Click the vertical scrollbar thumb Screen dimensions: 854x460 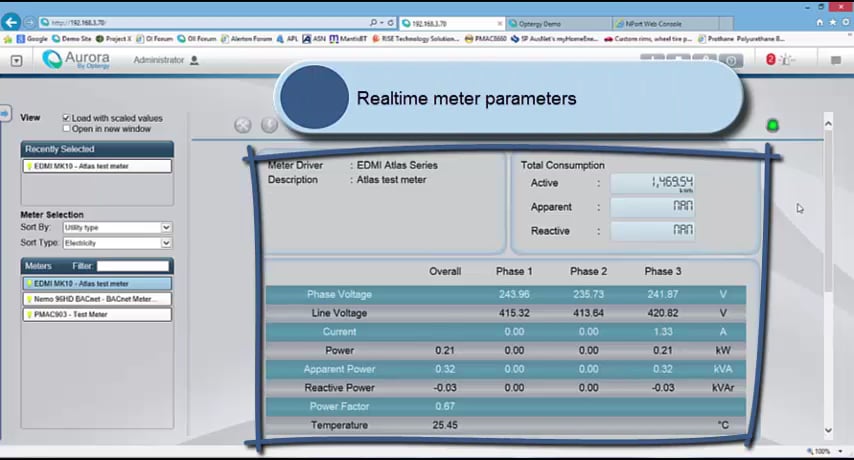(x=828, y=212)
